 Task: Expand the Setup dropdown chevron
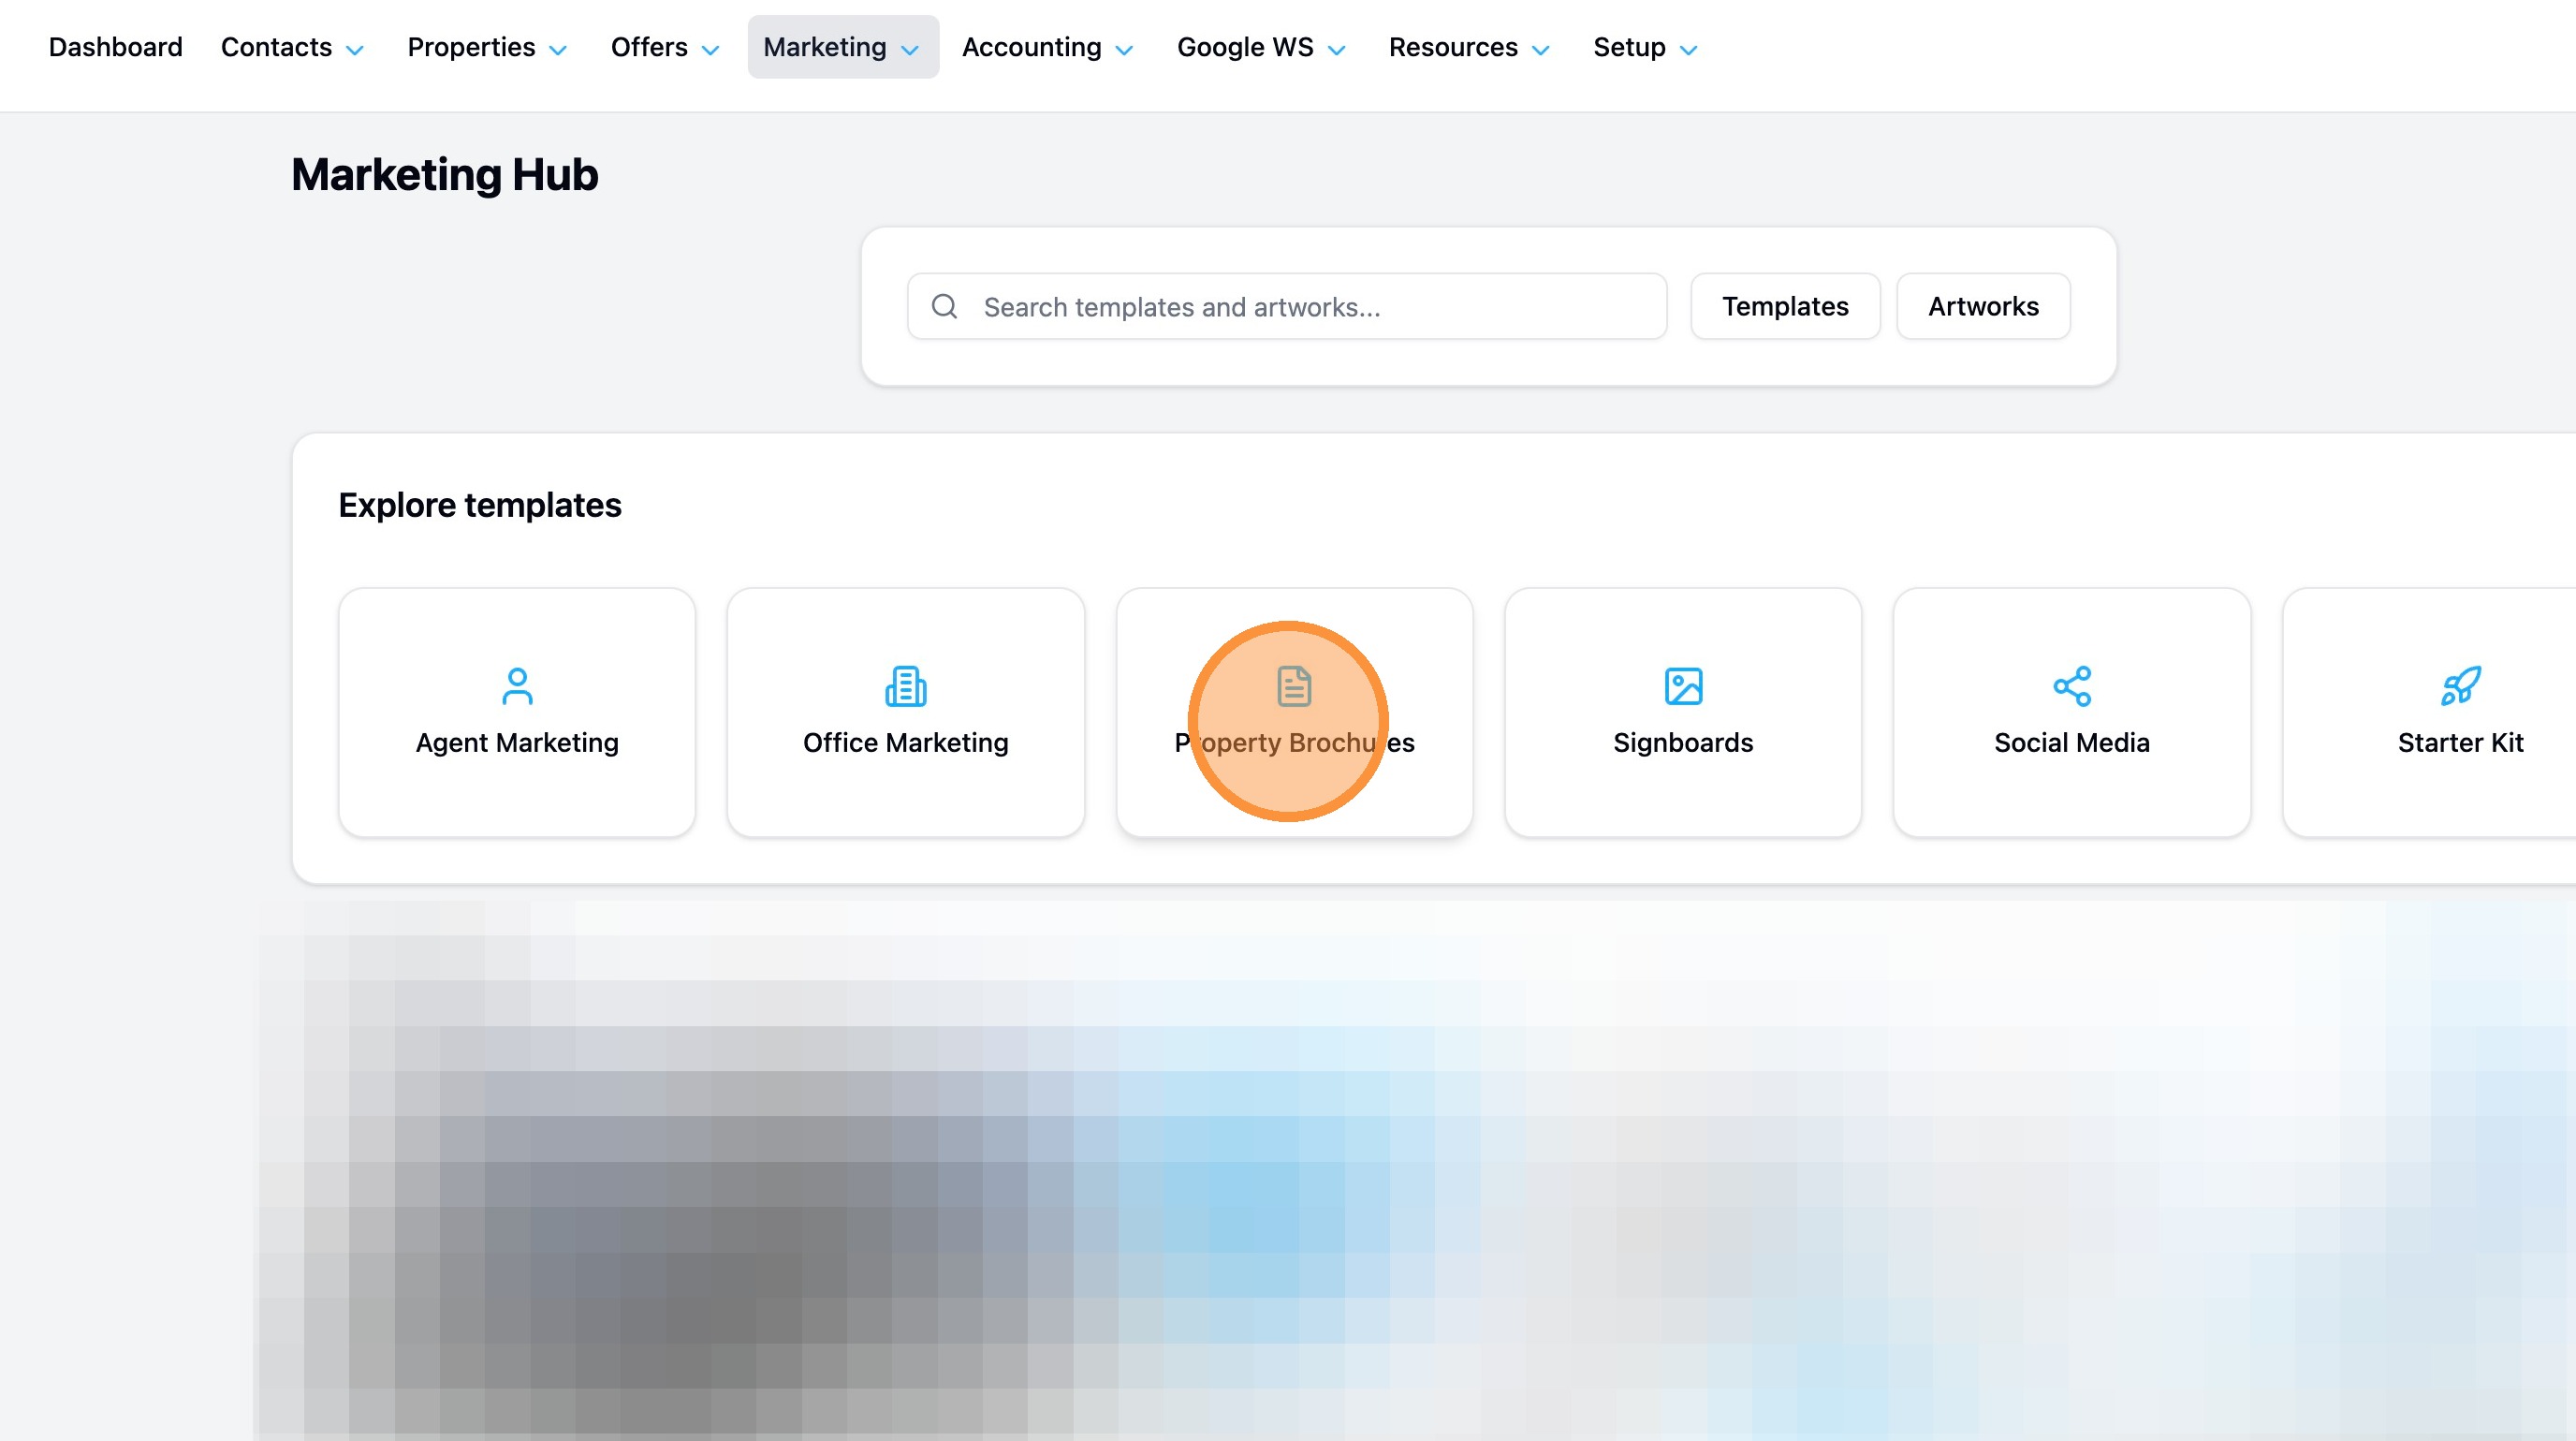(1689, 50)
